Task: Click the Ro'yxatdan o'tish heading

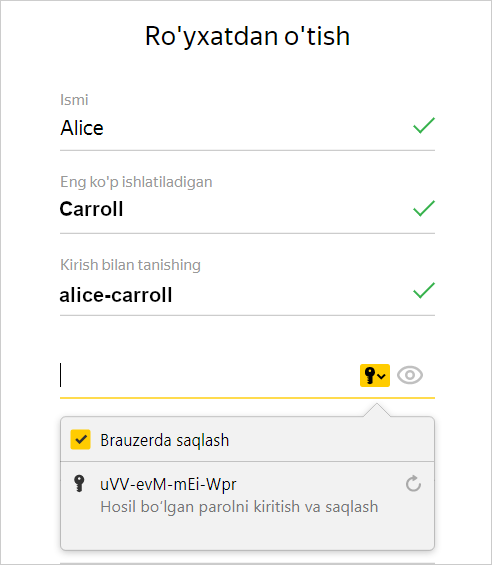Action: point(247,36)
